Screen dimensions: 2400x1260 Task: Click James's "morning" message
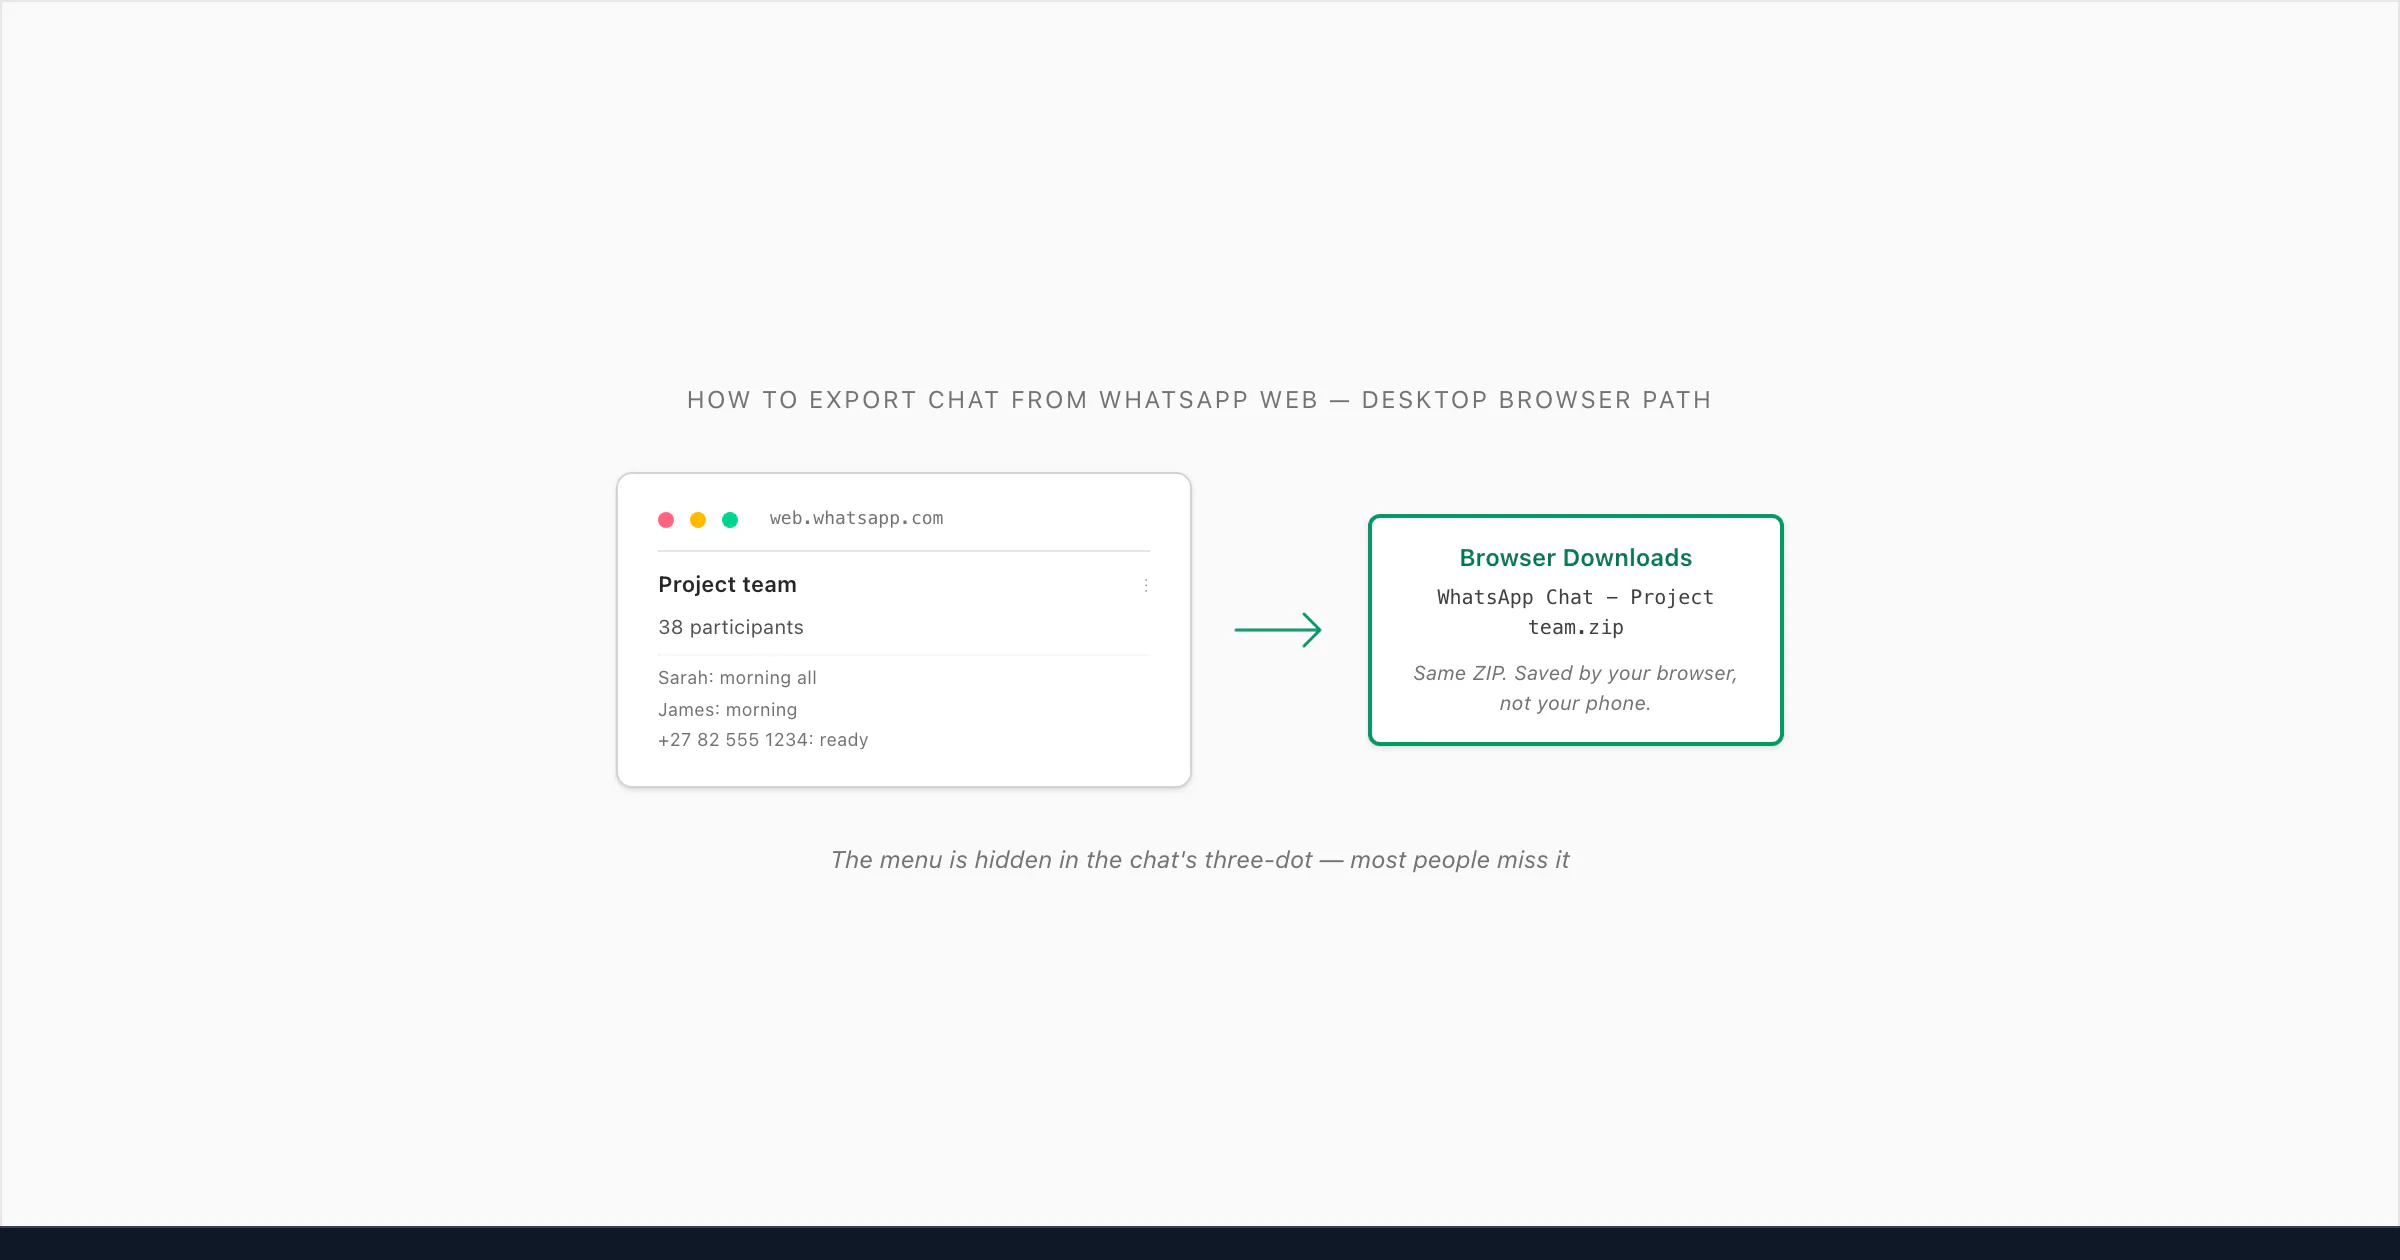click(x=727, y=709)
